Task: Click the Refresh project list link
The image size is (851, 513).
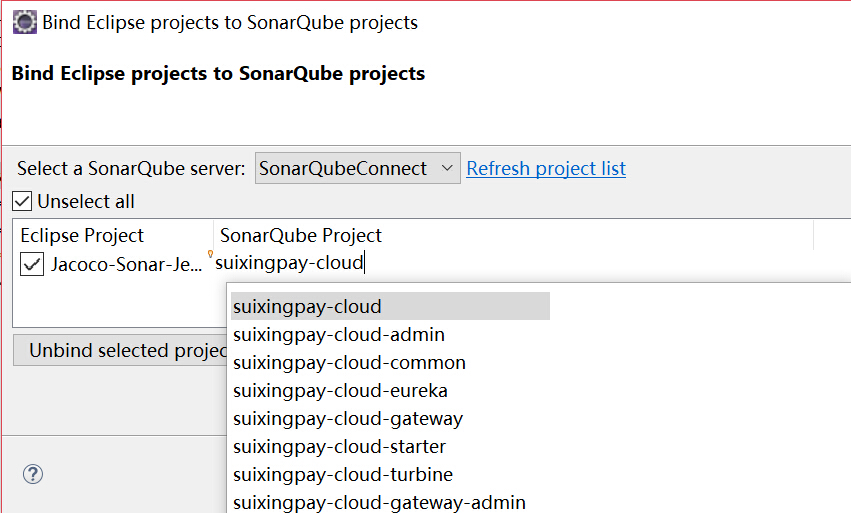Action: [546, 169]
